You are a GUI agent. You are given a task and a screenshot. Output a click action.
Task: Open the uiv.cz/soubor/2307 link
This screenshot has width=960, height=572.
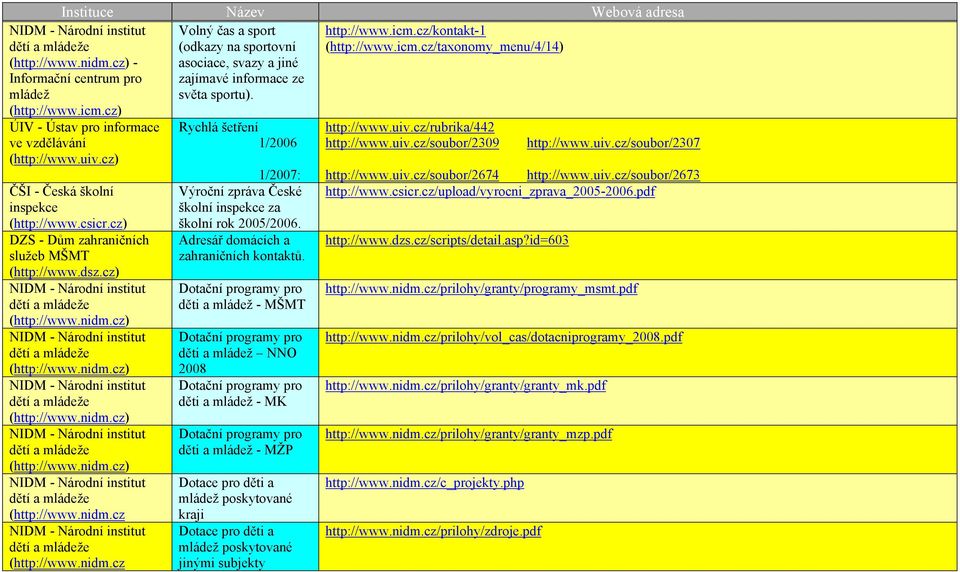pyautogui.click(x=613, y=143)
